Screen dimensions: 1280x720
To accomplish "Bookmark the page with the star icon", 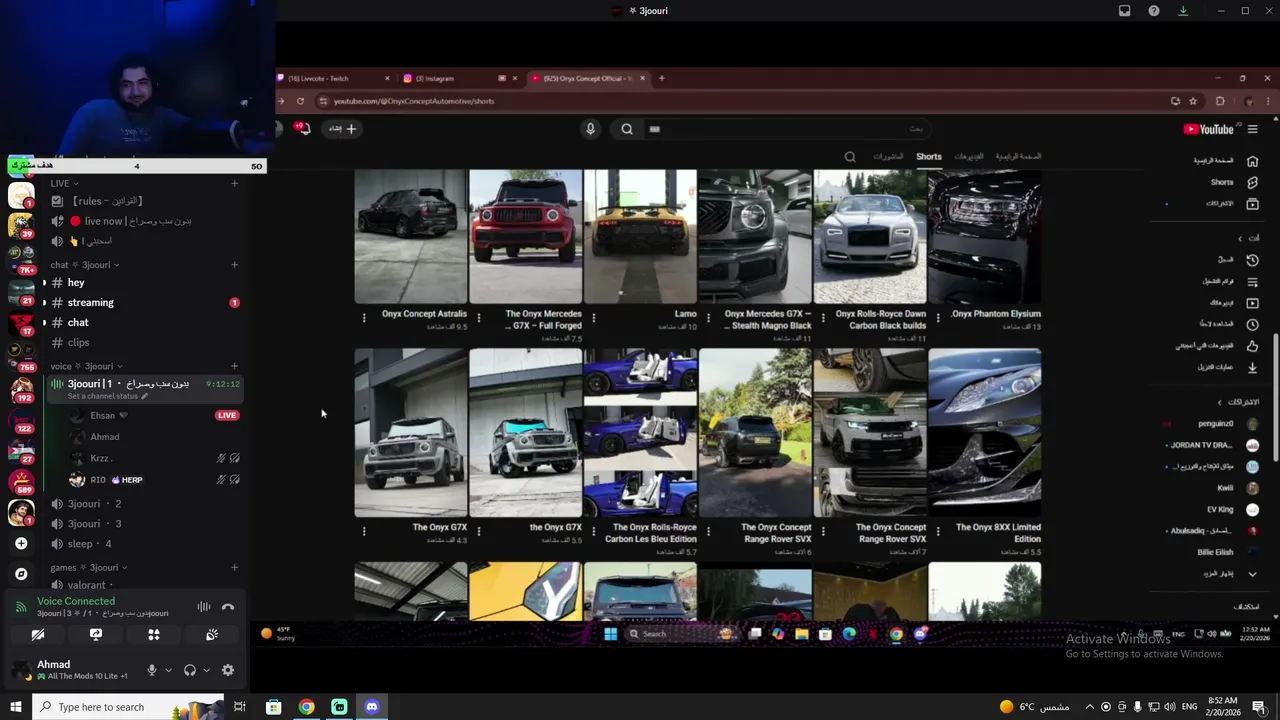I will (x=1193, y=101).
